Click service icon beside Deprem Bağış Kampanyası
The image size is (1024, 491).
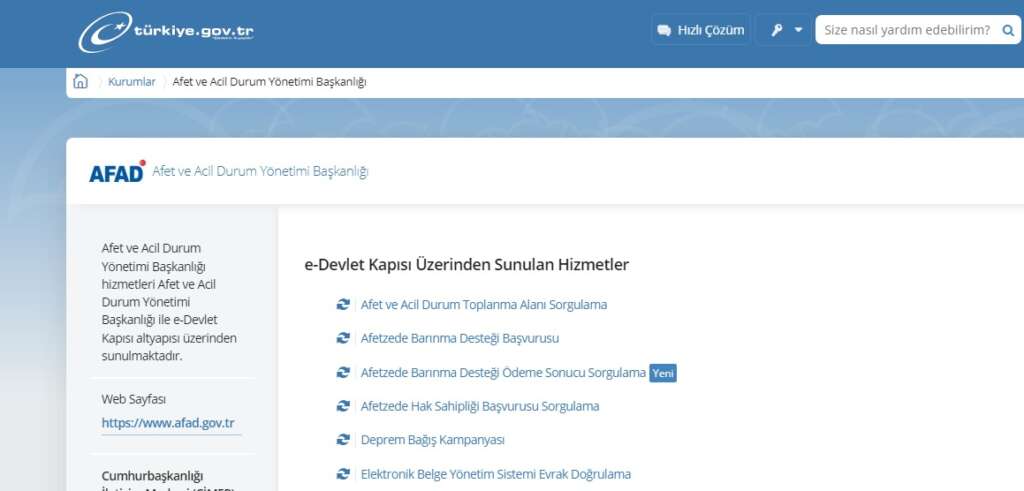point(343,440)
